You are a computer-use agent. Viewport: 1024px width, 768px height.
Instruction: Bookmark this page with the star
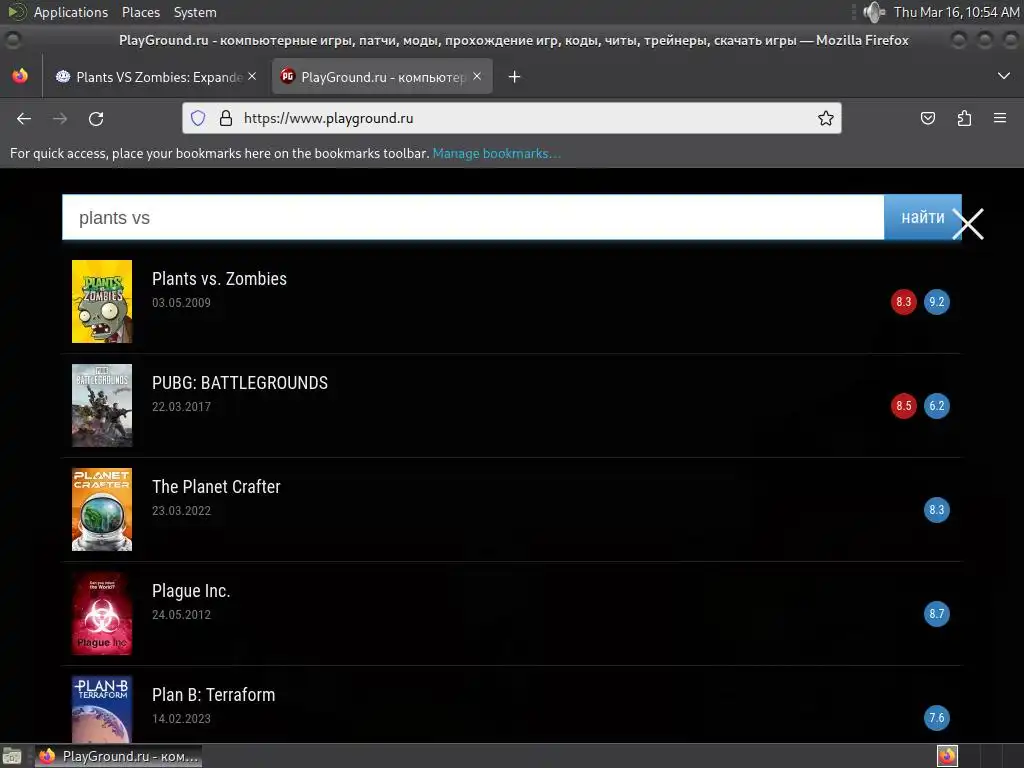pos(825,118)
